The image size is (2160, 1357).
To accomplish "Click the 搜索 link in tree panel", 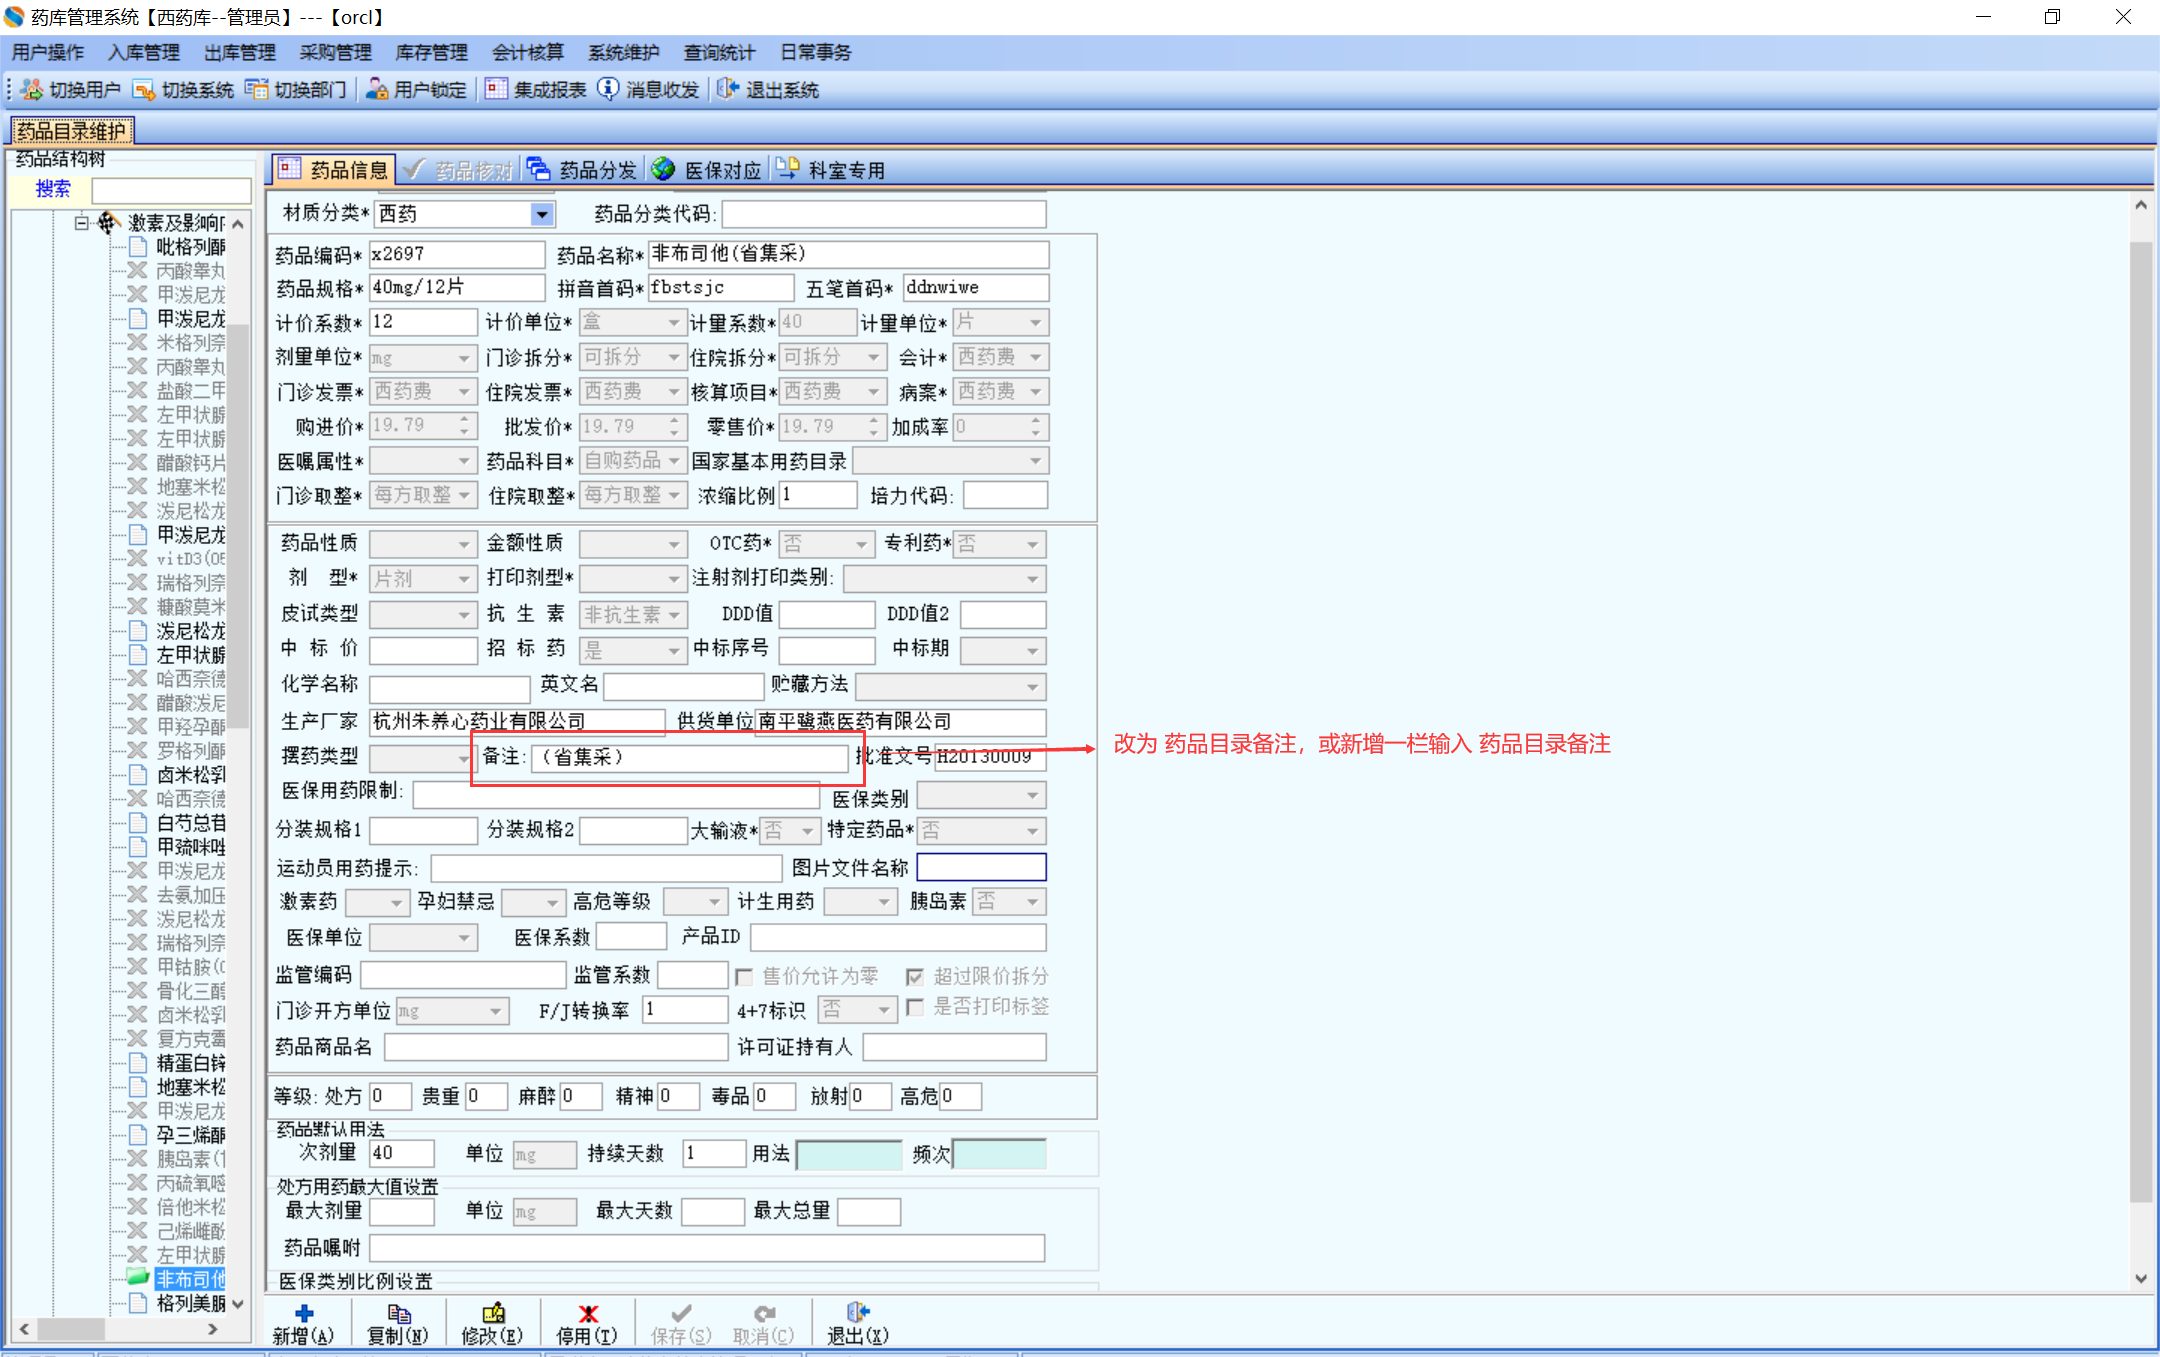I will pos(53,189).
